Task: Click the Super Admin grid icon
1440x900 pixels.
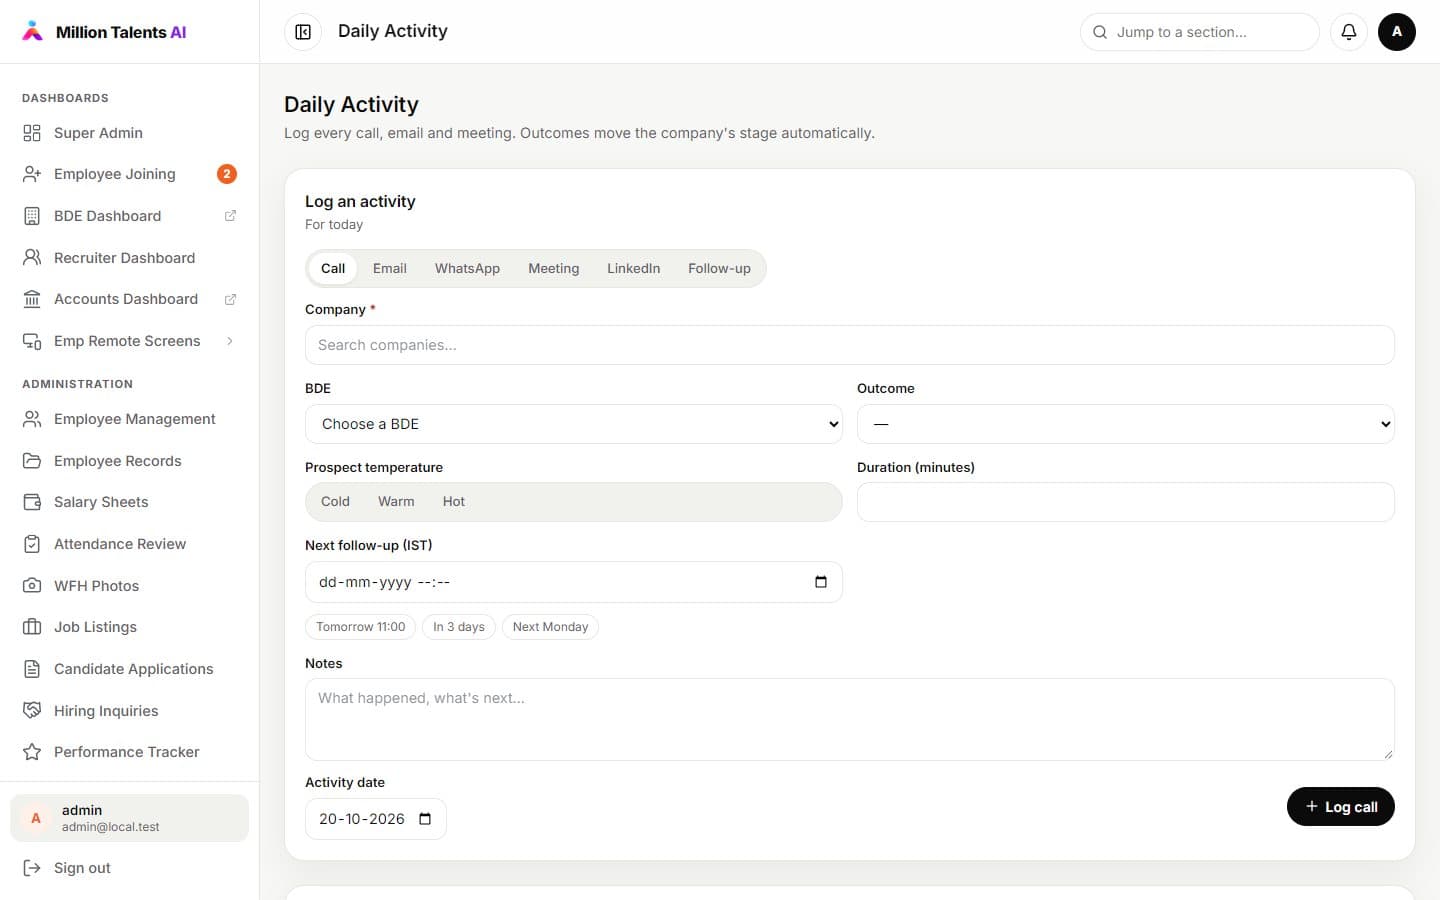Action: pyautogui.click(x=32, y=133)
